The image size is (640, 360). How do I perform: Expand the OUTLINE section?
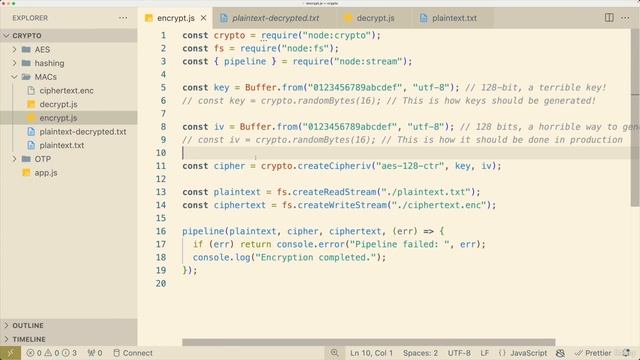coord(69,325)
